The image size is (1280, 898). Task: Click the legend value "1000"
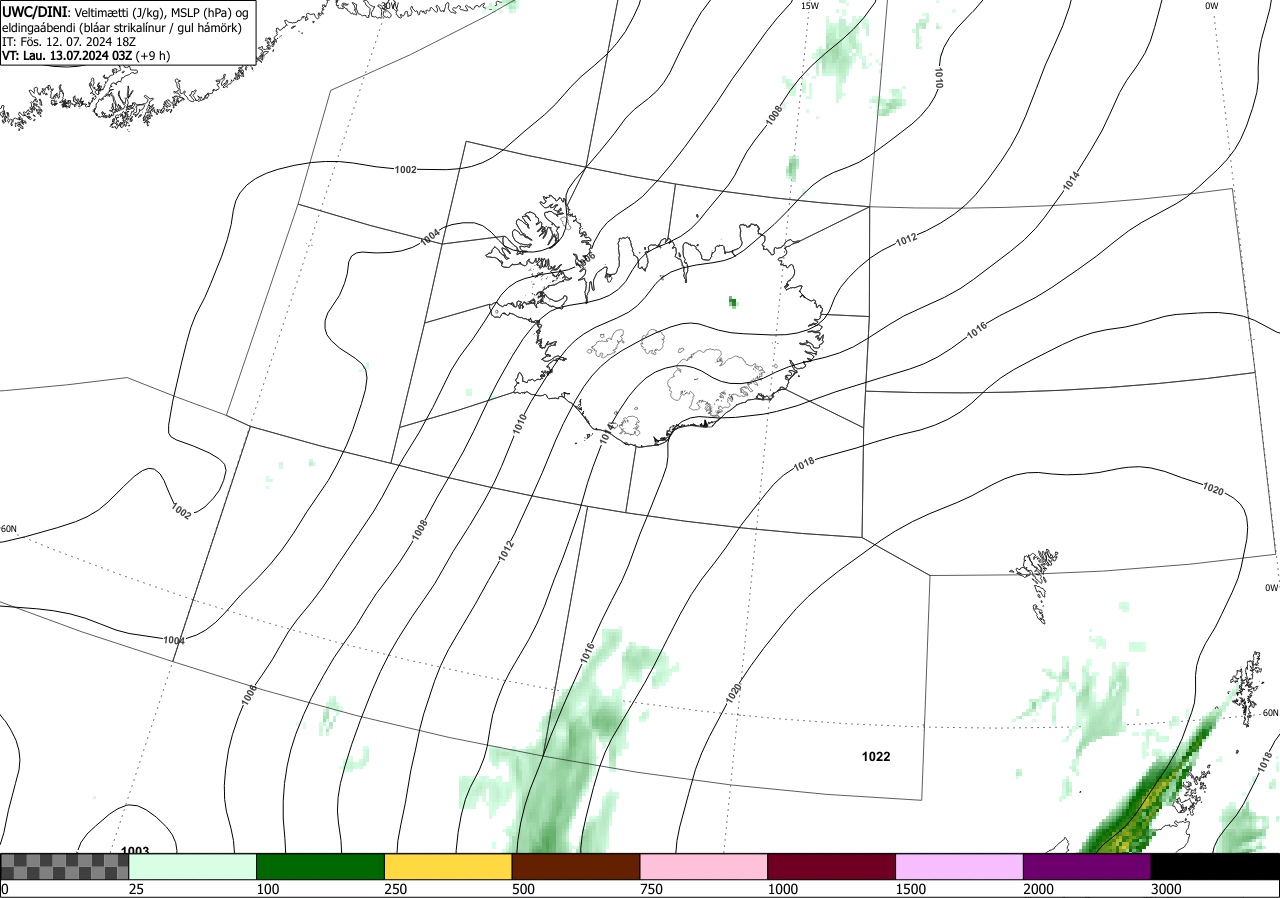(x=782, y=889)
